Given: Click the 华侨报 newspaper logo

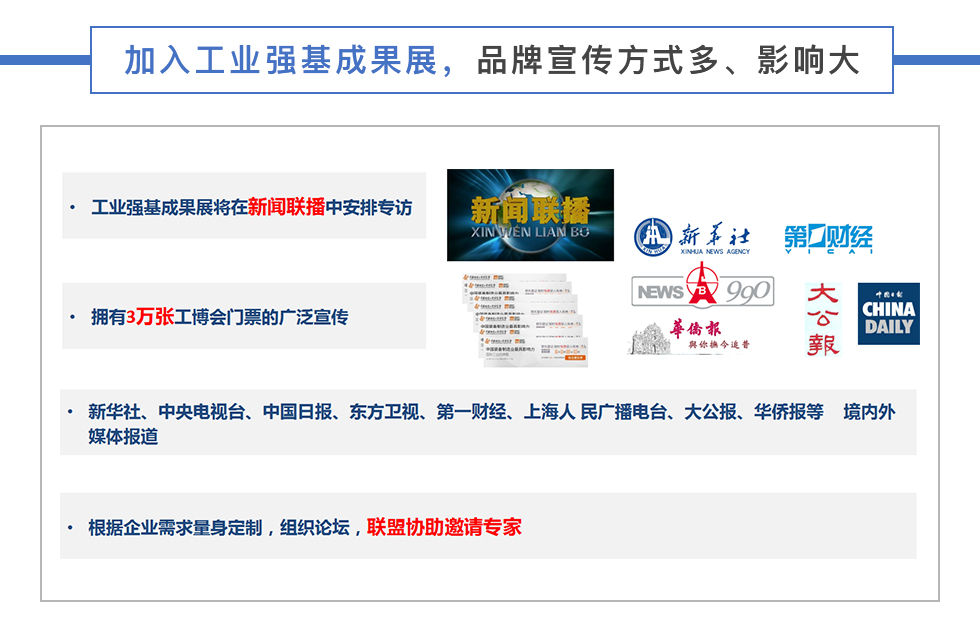Looking at the screenshot, I should (x=689, y=337).
